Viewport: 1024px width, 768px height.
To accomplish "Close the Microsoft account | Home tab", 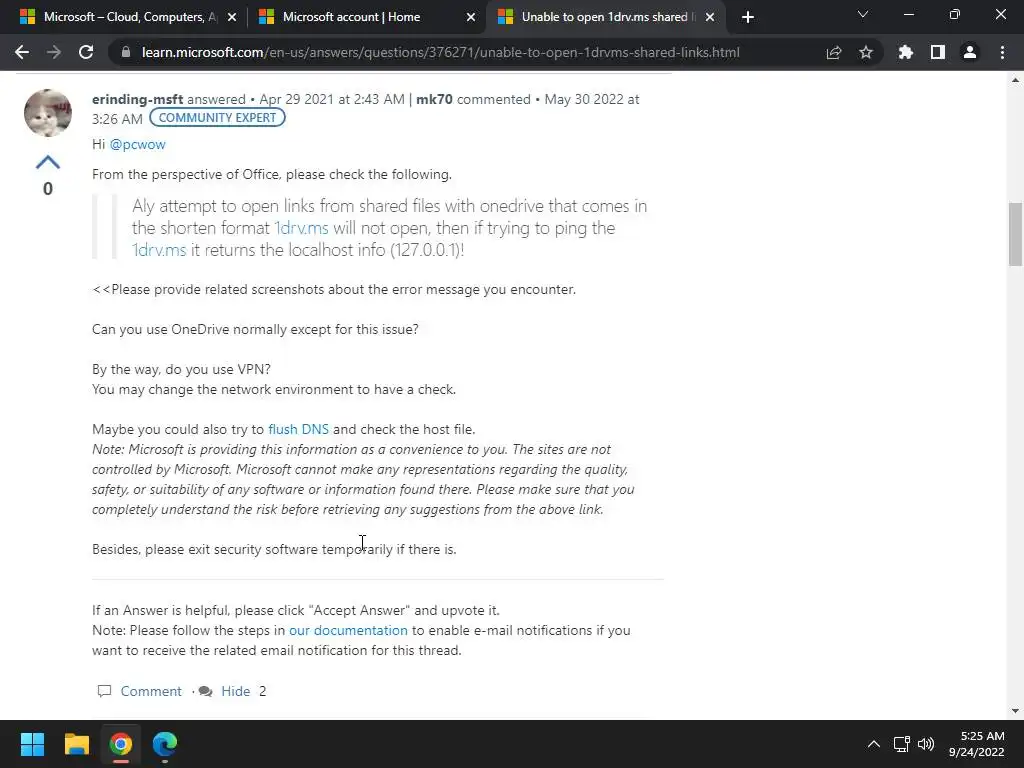I will click(x=471, y=17).
